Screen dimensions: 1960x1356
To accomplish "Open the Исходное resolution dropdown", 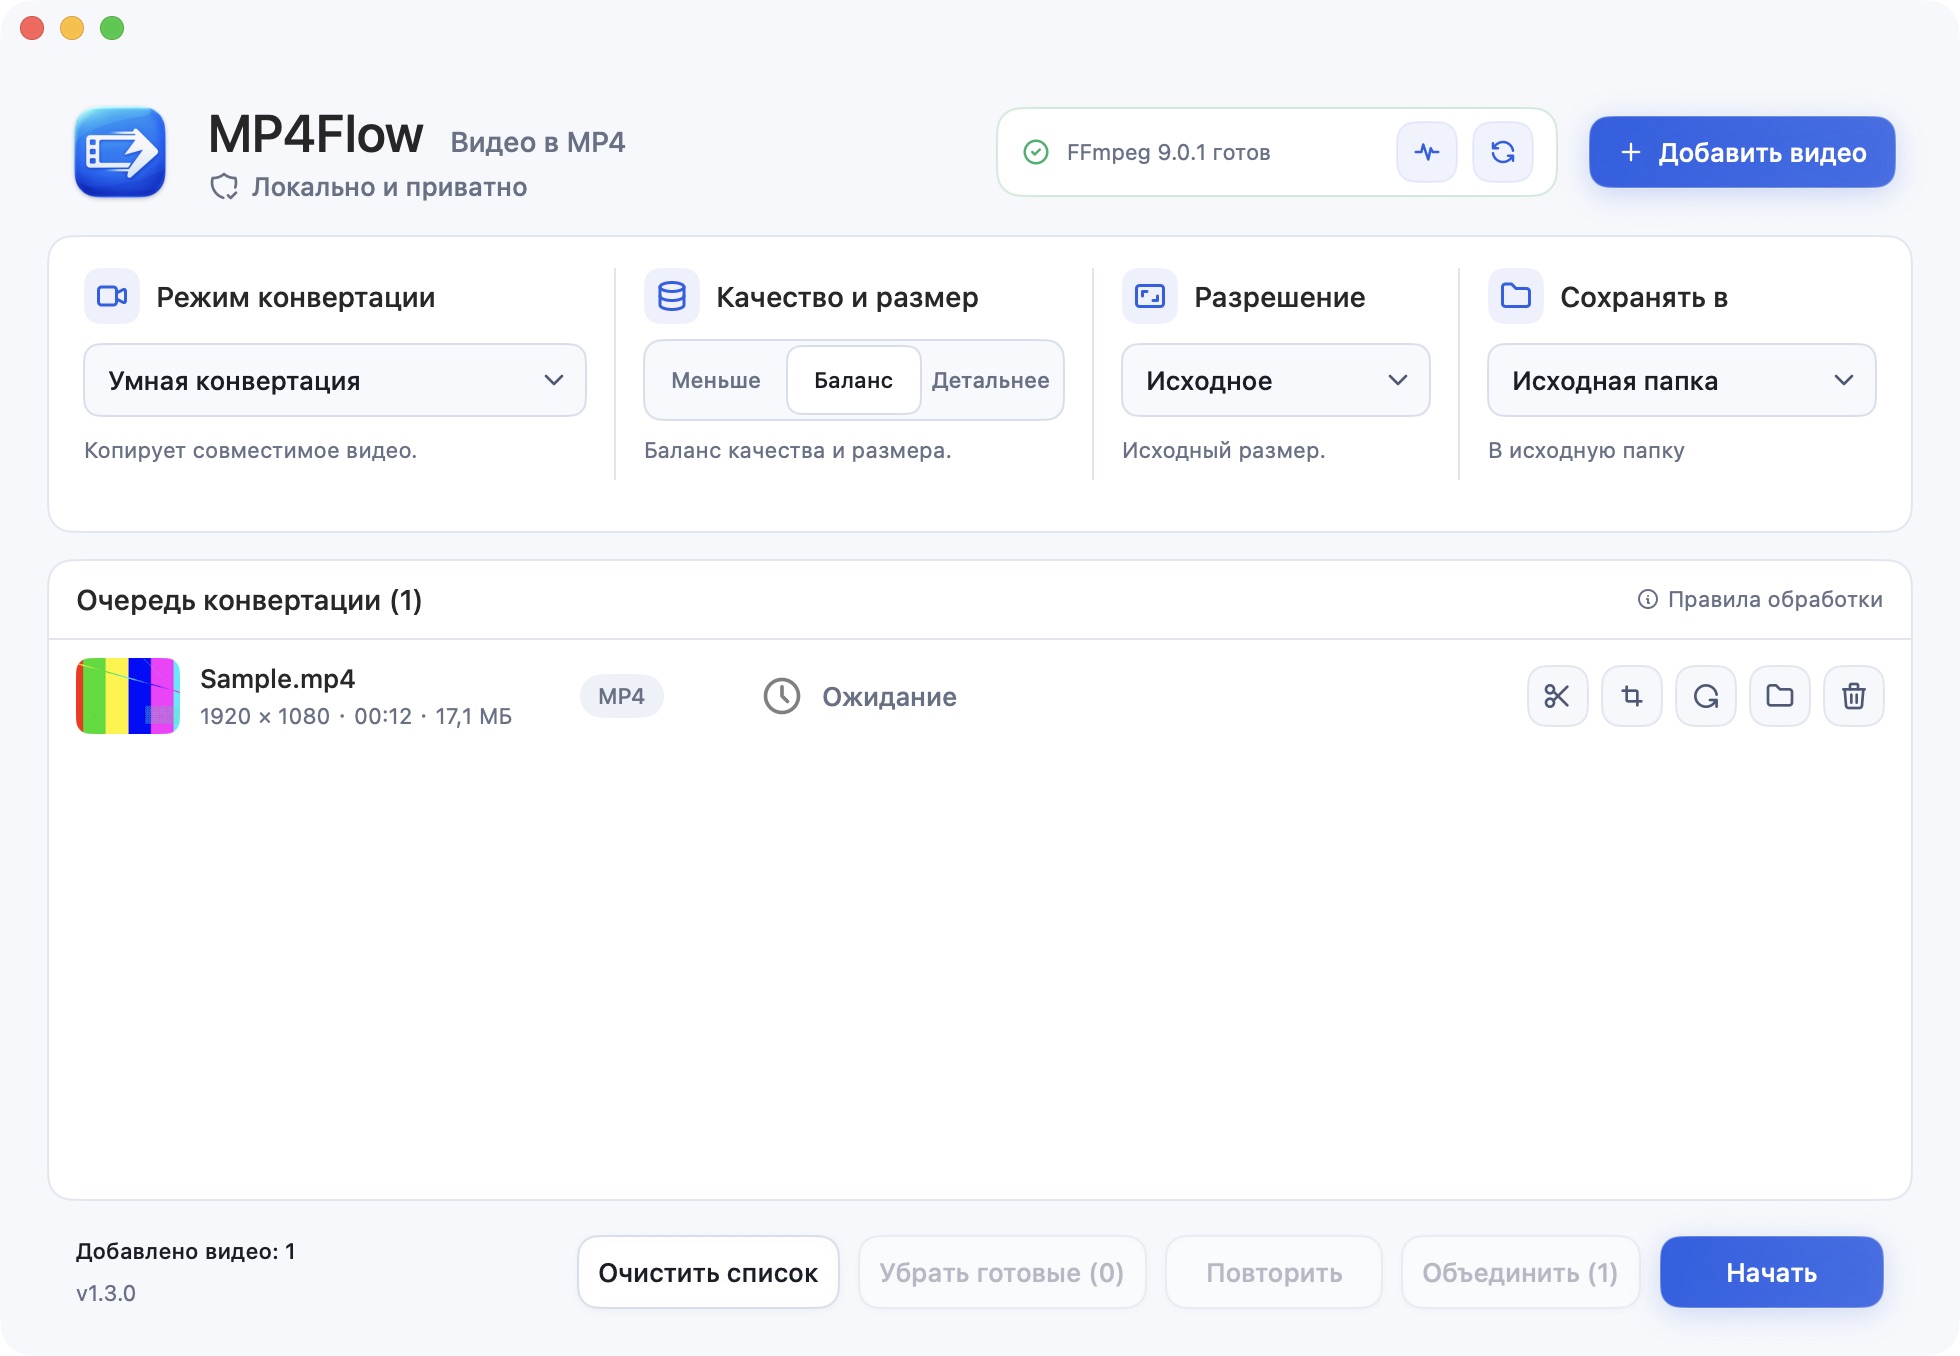I will (x=1276, y=380).
